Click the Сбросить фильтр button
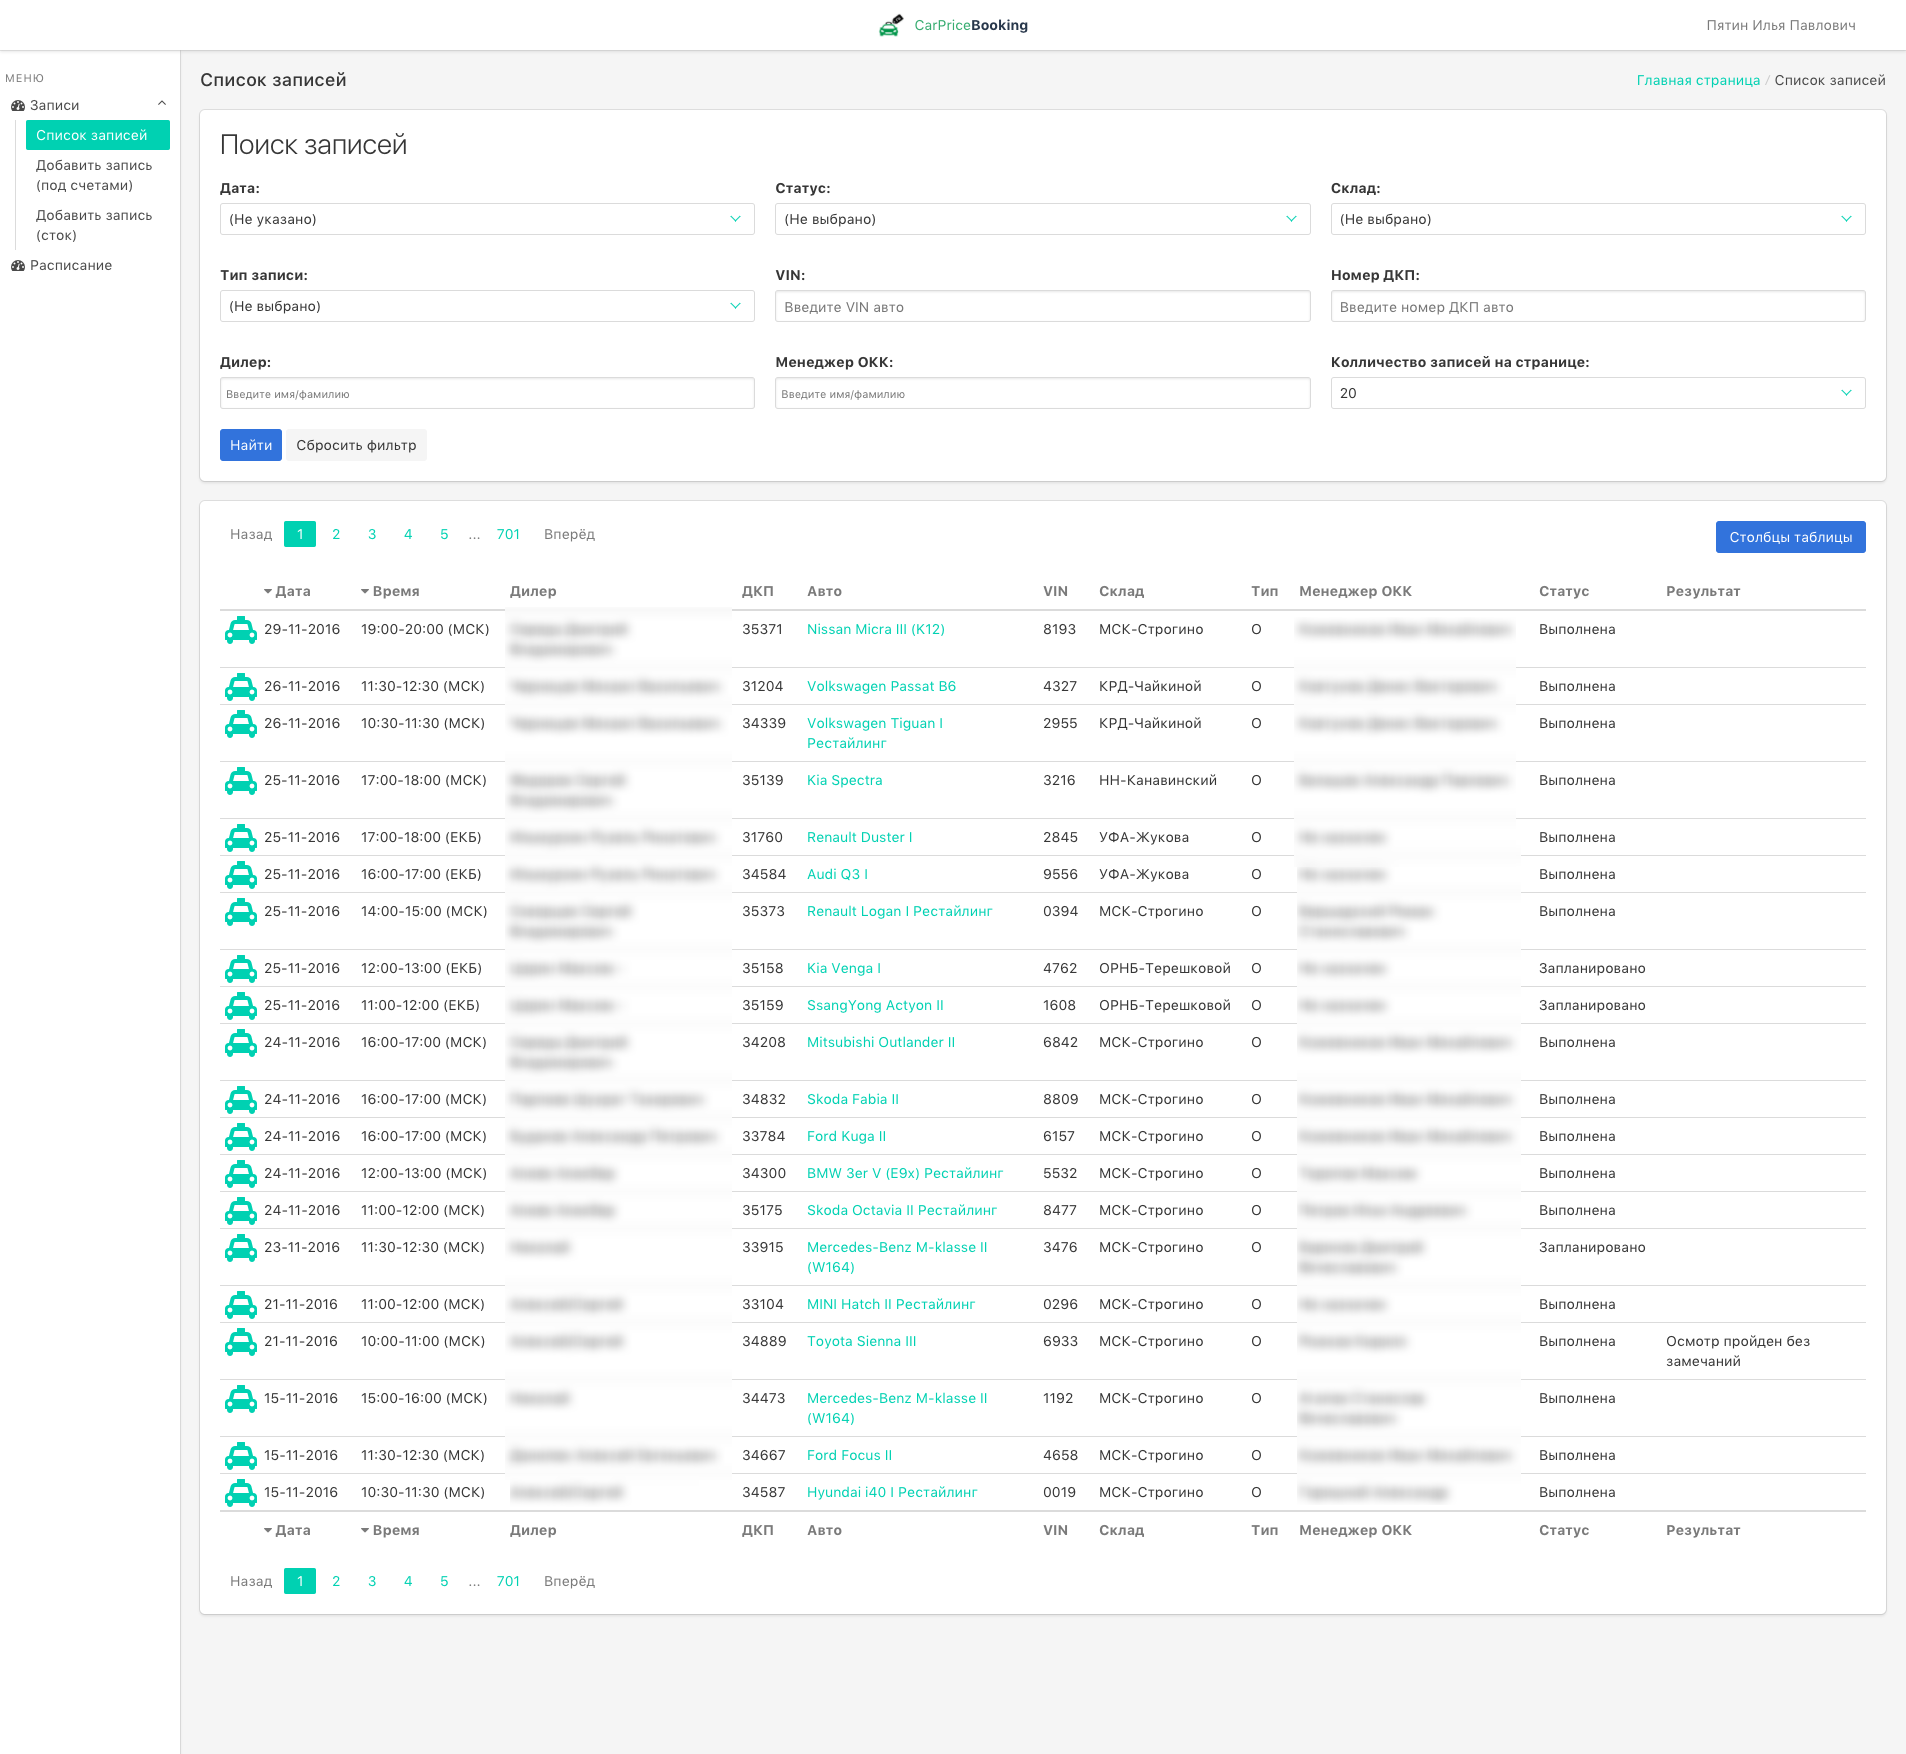Viewport: 1906px width, 1754px height. (356, 445)
